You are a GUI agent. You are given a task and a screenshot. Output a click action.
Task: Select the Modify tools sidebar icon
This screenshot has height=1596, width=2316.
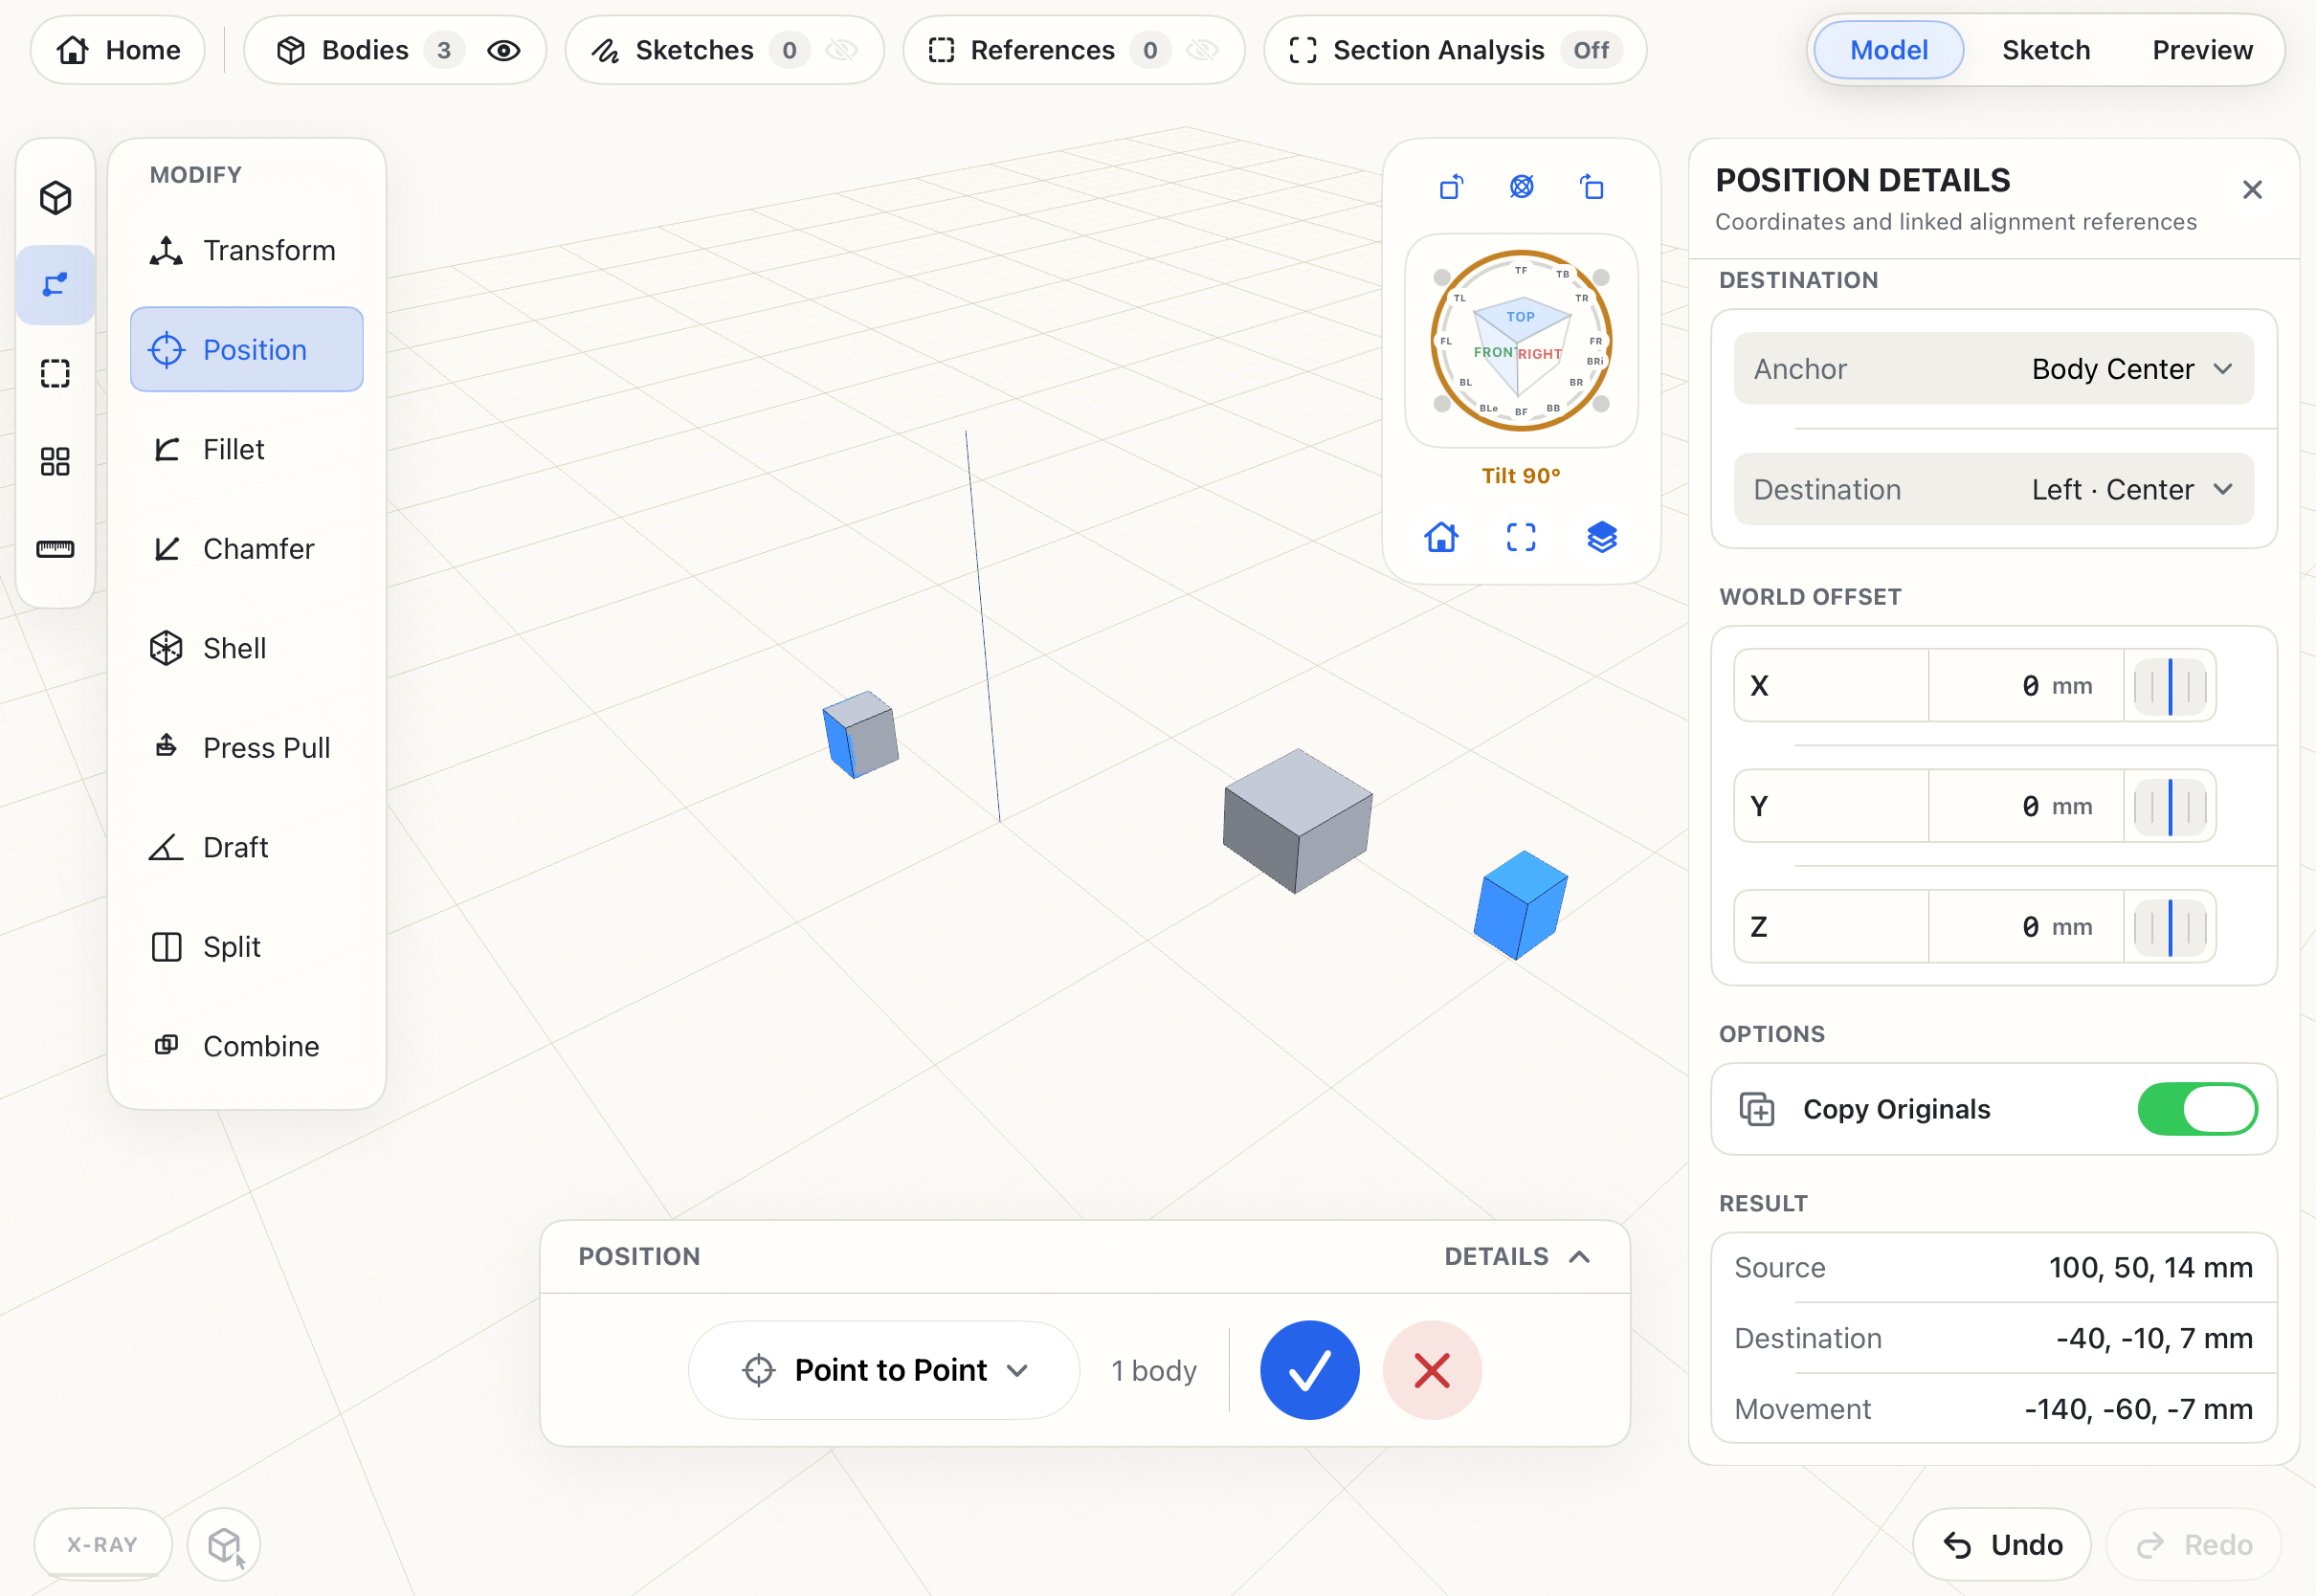55,285
